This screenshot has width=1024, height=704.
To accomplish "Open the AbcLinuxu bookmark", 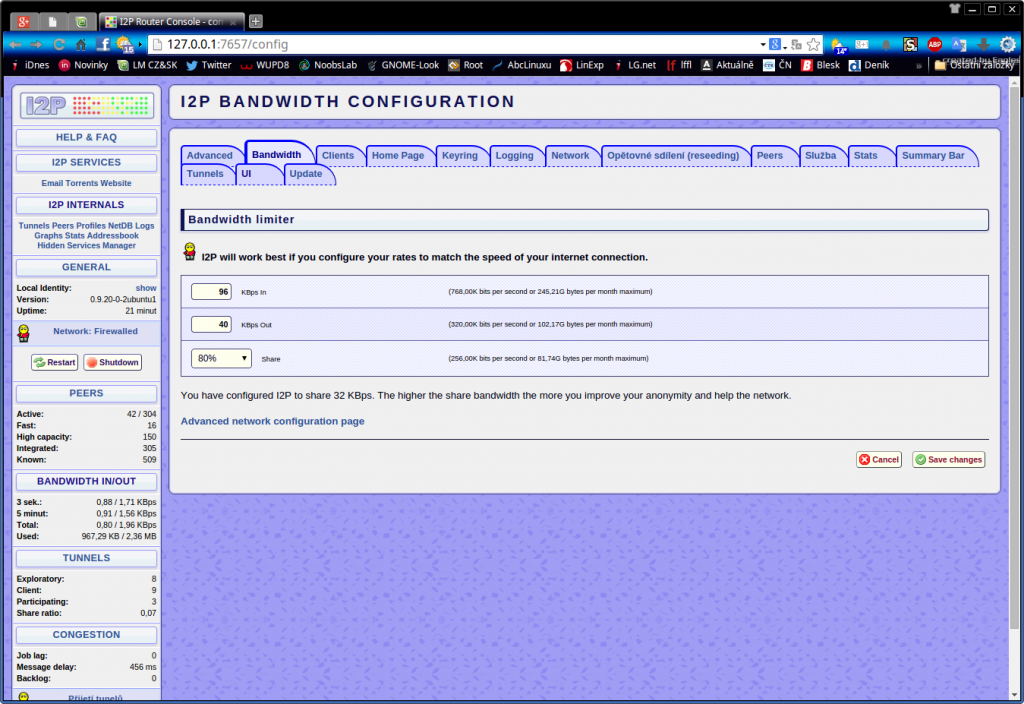I will point(522,65).
